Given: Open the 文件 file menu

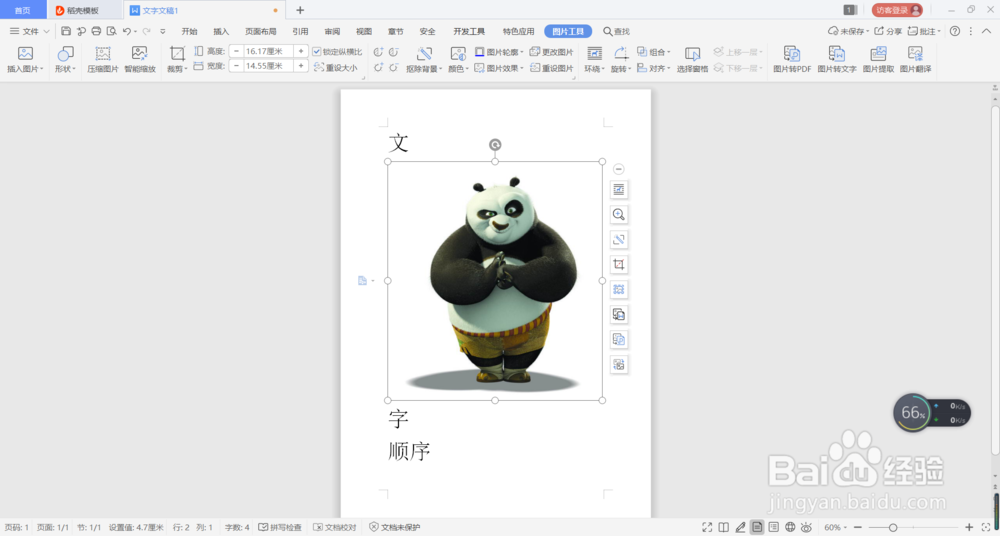Looking at the screenshot, I should (x=29, y=31).
